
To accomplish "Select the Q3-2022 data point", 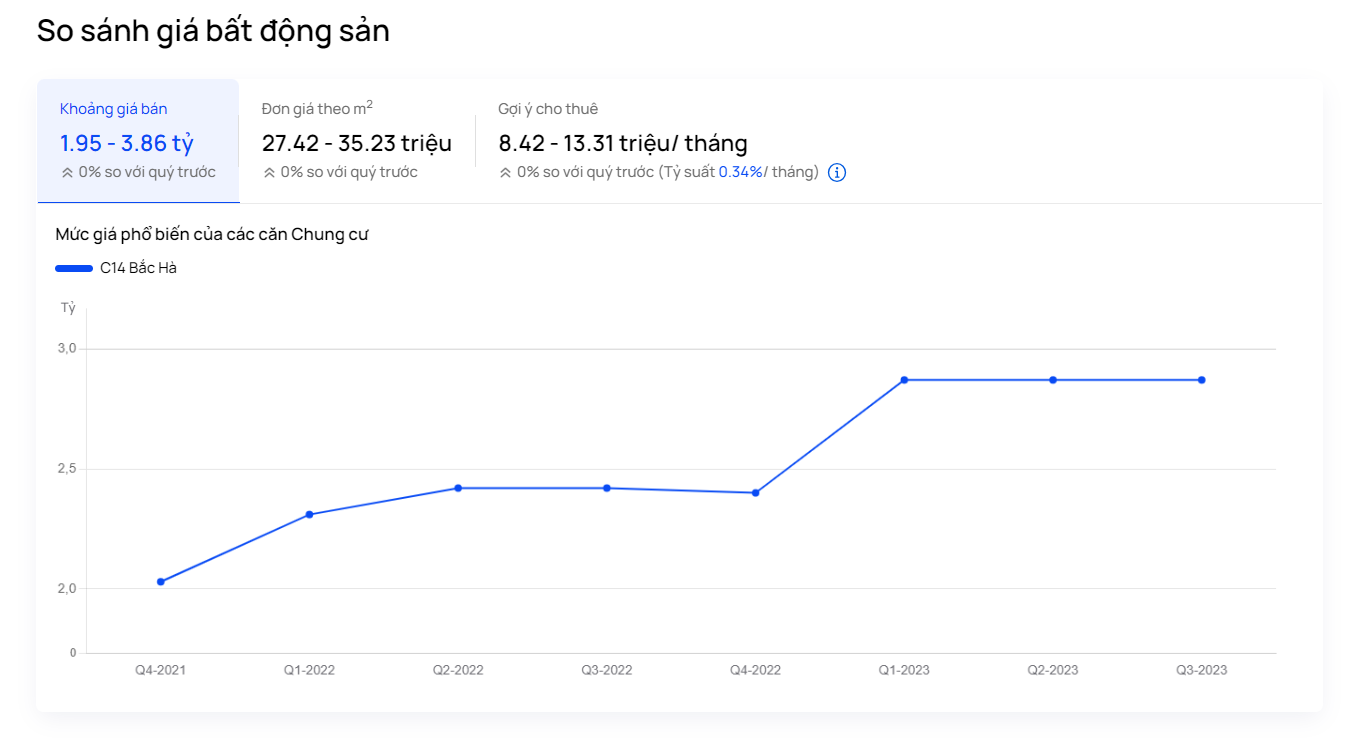I will (x=607, y=488).
